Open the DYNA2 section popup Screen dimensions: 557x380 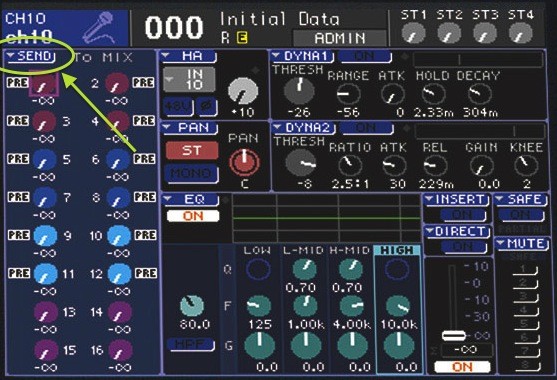pyautogui.click(x=303, y=128)
